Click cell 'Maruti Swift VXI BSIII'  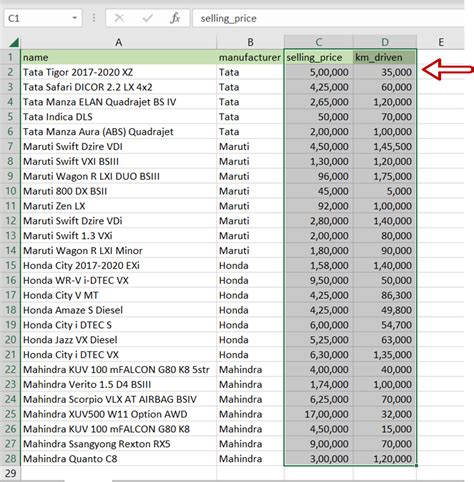(119, 161)
